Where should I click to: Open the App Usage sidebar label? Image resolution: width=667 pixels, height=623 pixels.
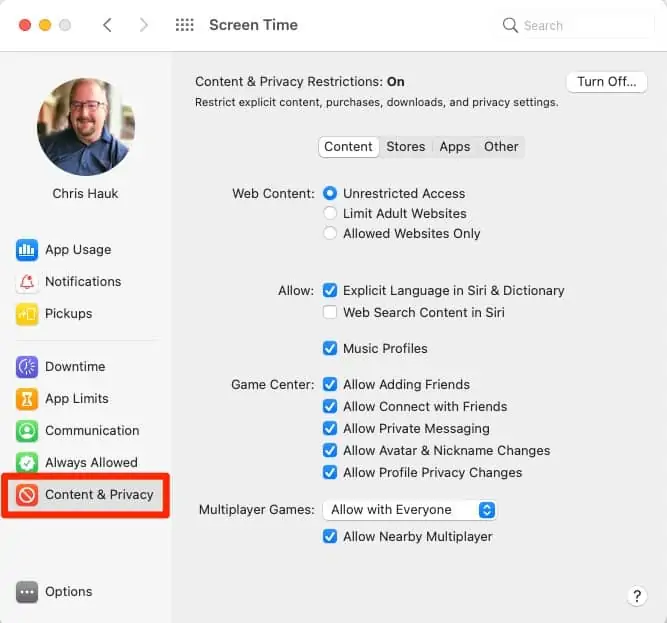click(x=78, y=250)
